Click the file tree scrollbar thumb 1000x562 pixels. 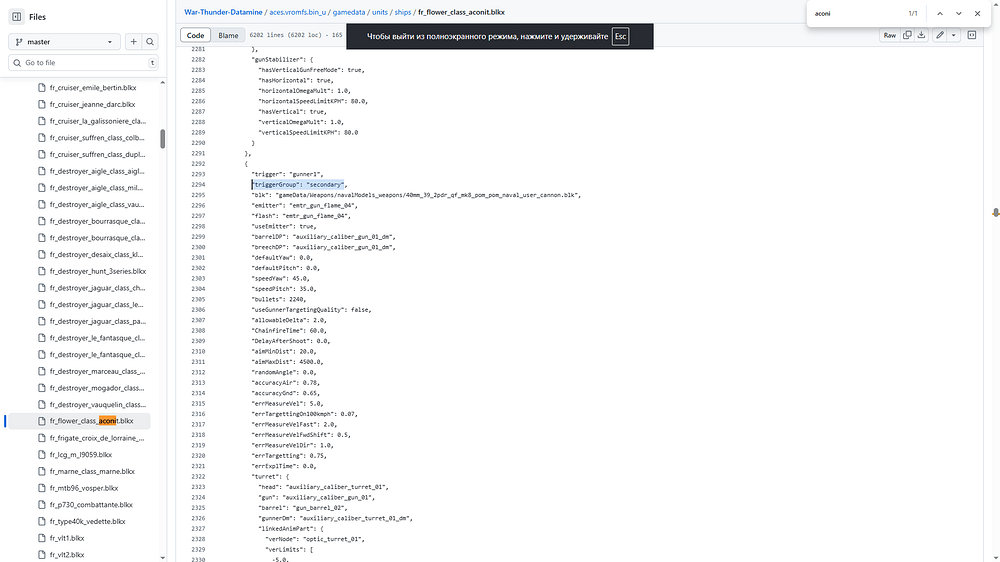pyautogui.click(x=163, y=138)
